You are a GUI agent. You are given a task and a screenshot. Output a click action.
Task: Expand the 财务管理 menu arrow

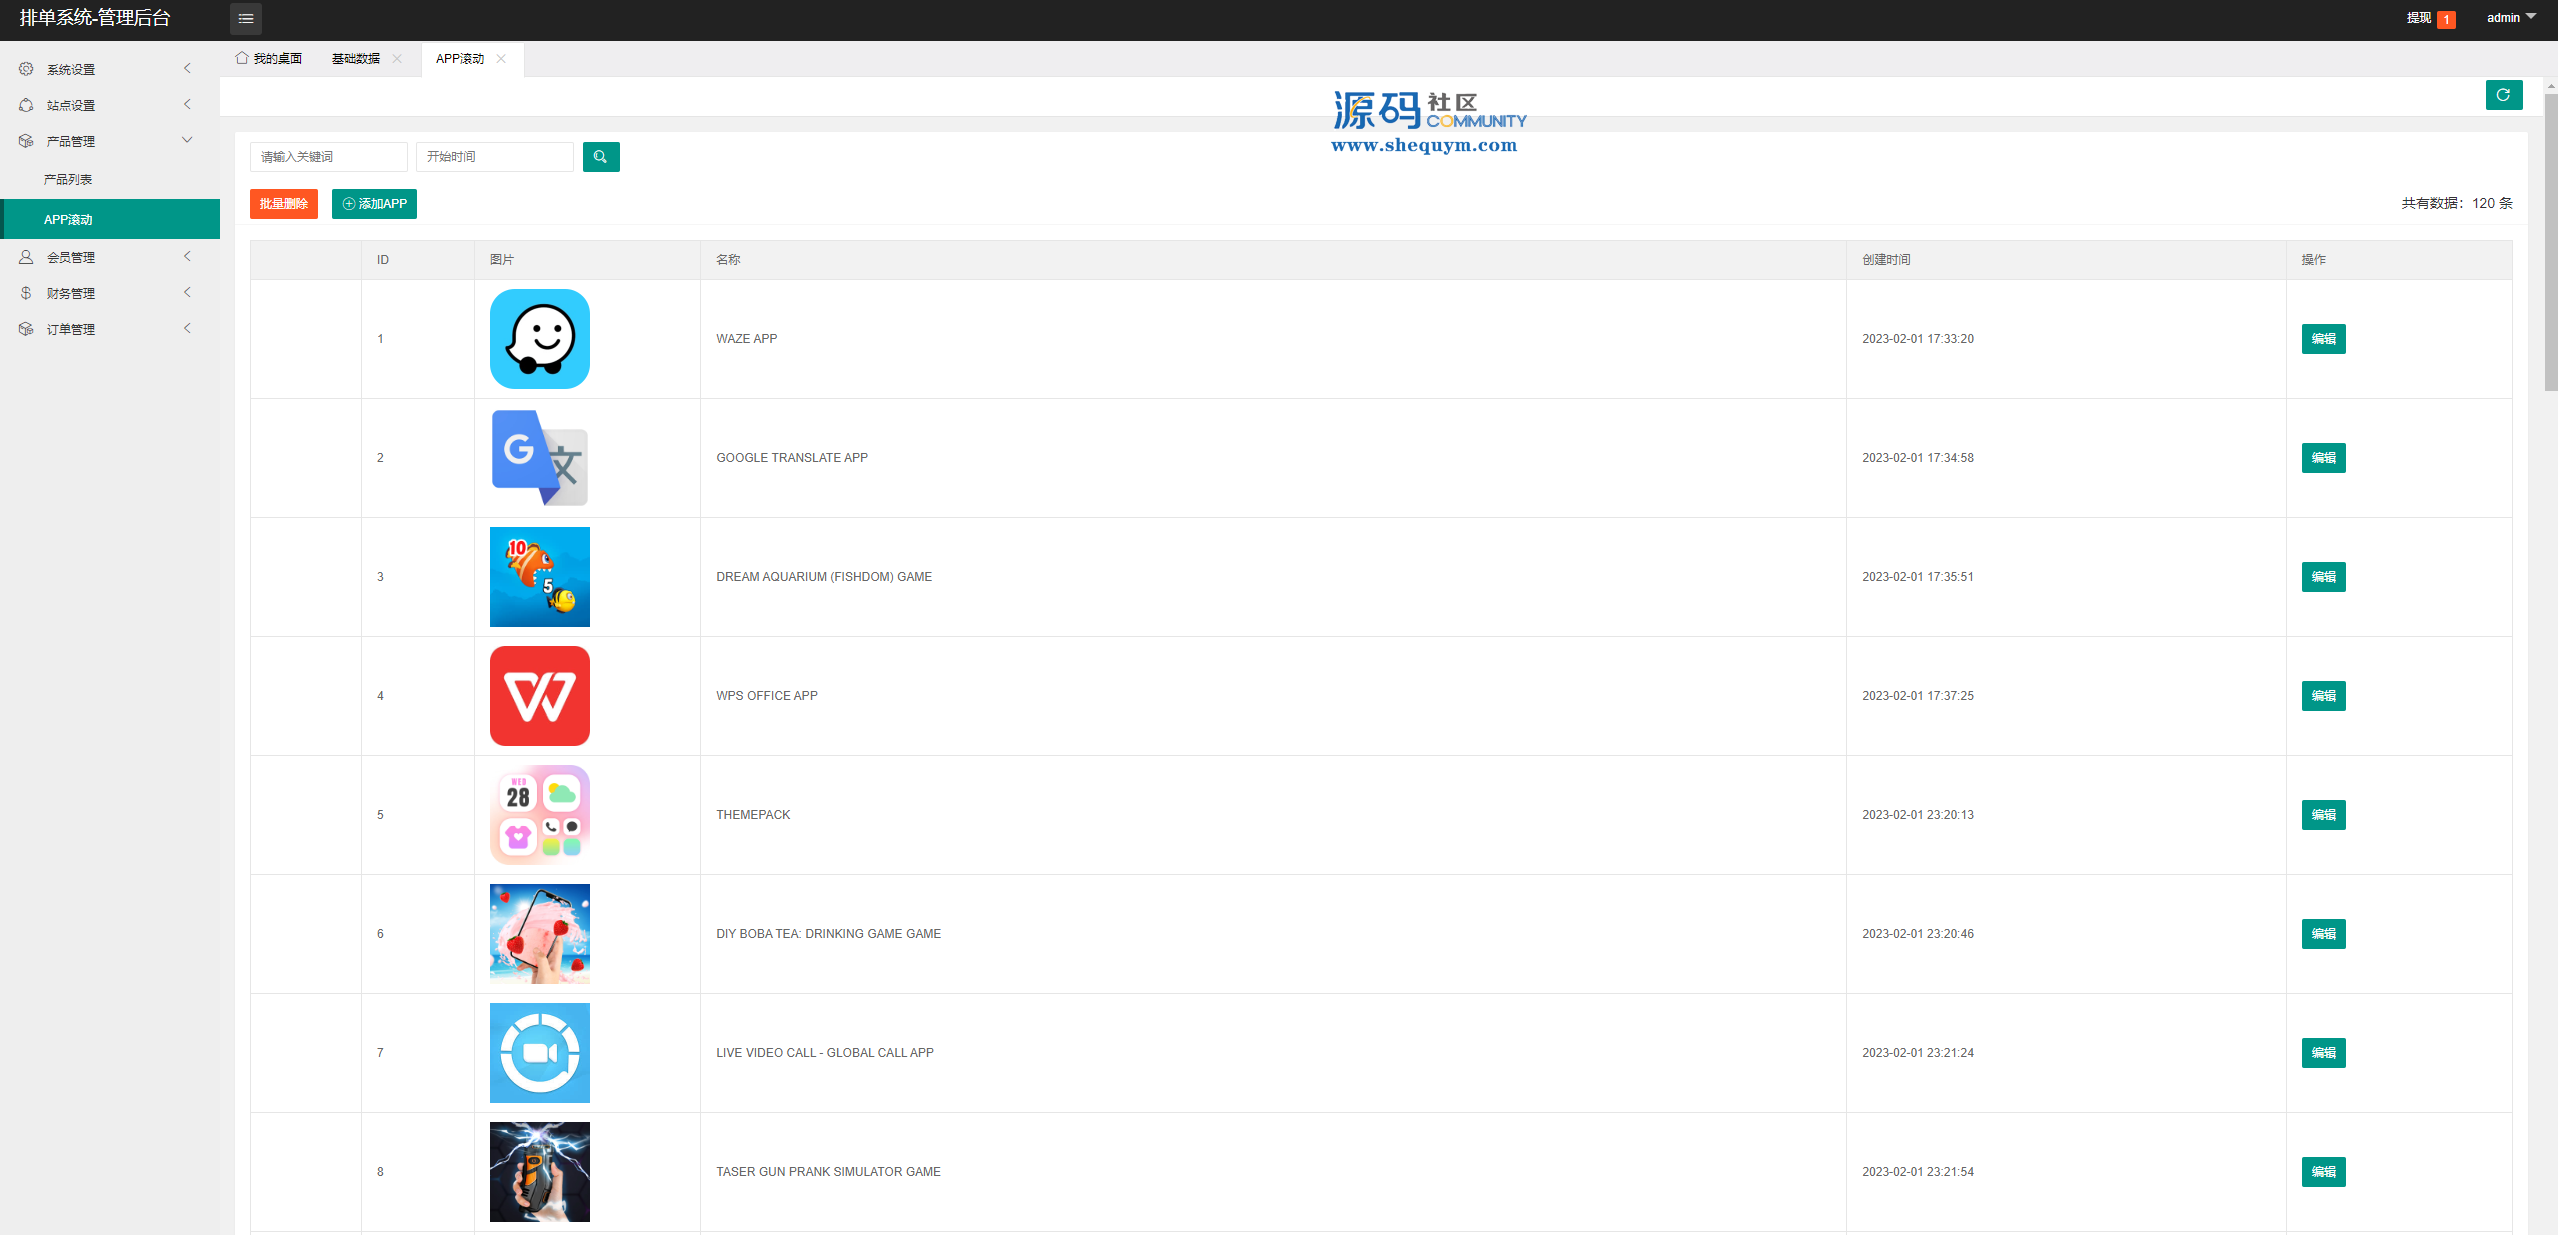pos(187,292)
